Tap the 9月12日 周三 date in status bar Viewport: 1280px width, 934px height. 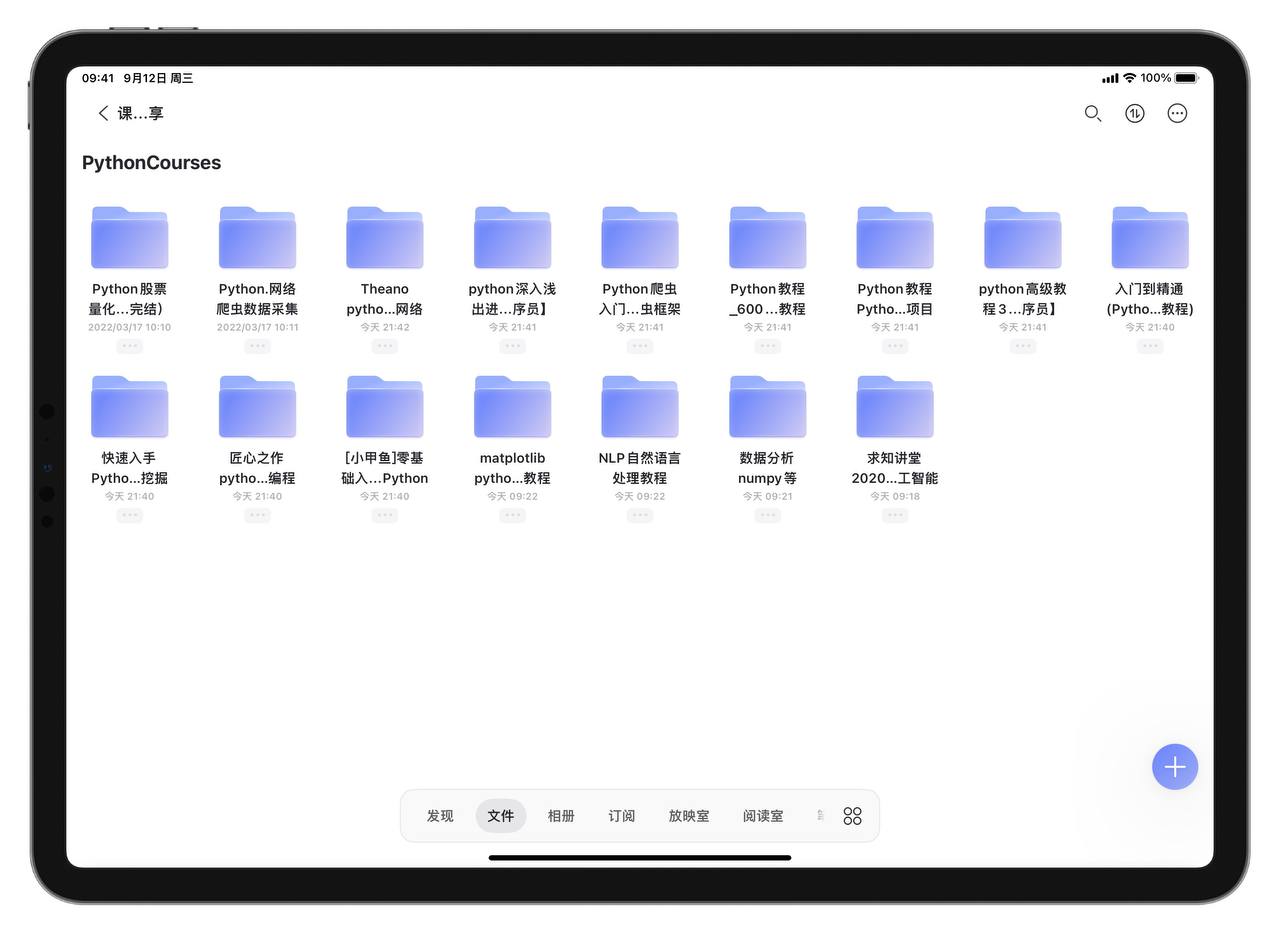click(158, 78)
